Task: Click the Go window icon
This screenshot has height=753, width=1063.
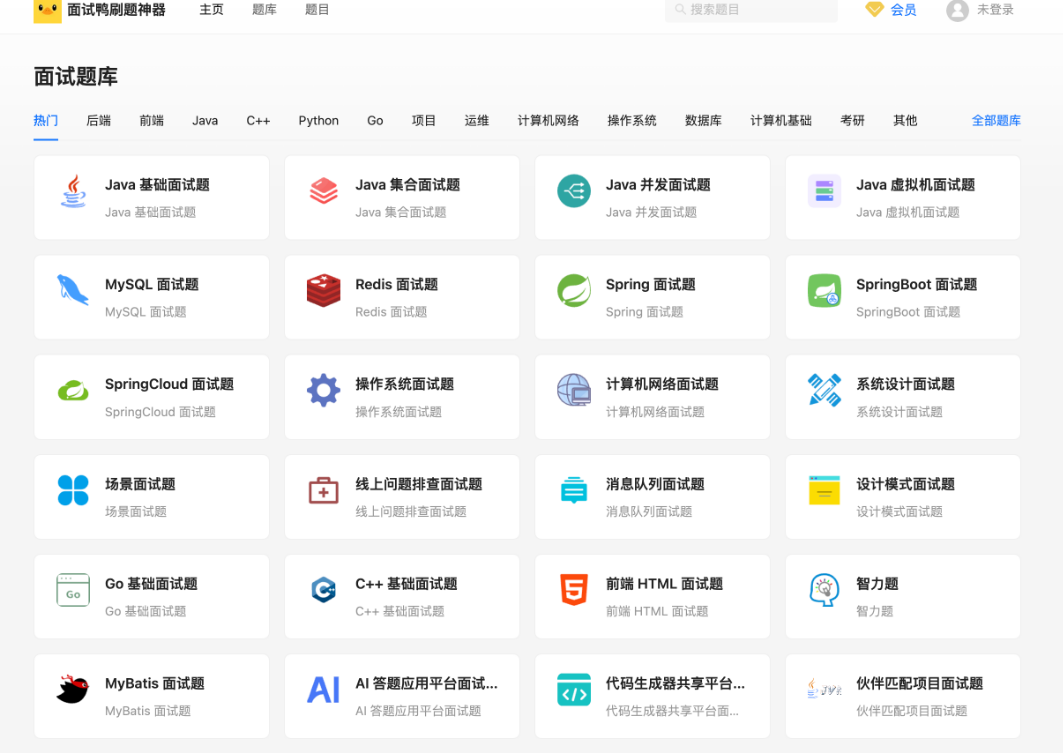Action: (x=73, y=590)
